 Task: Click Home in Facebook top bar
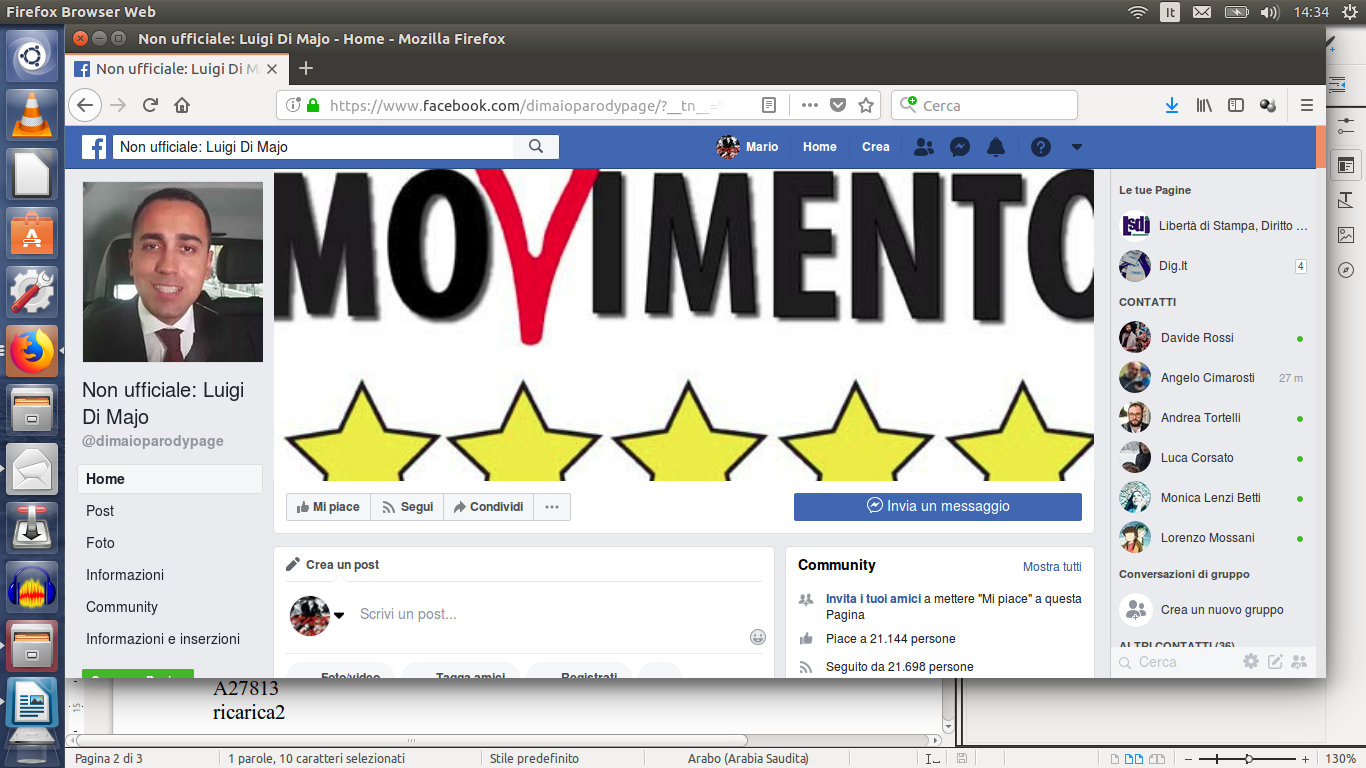click(x=819, y=147)
